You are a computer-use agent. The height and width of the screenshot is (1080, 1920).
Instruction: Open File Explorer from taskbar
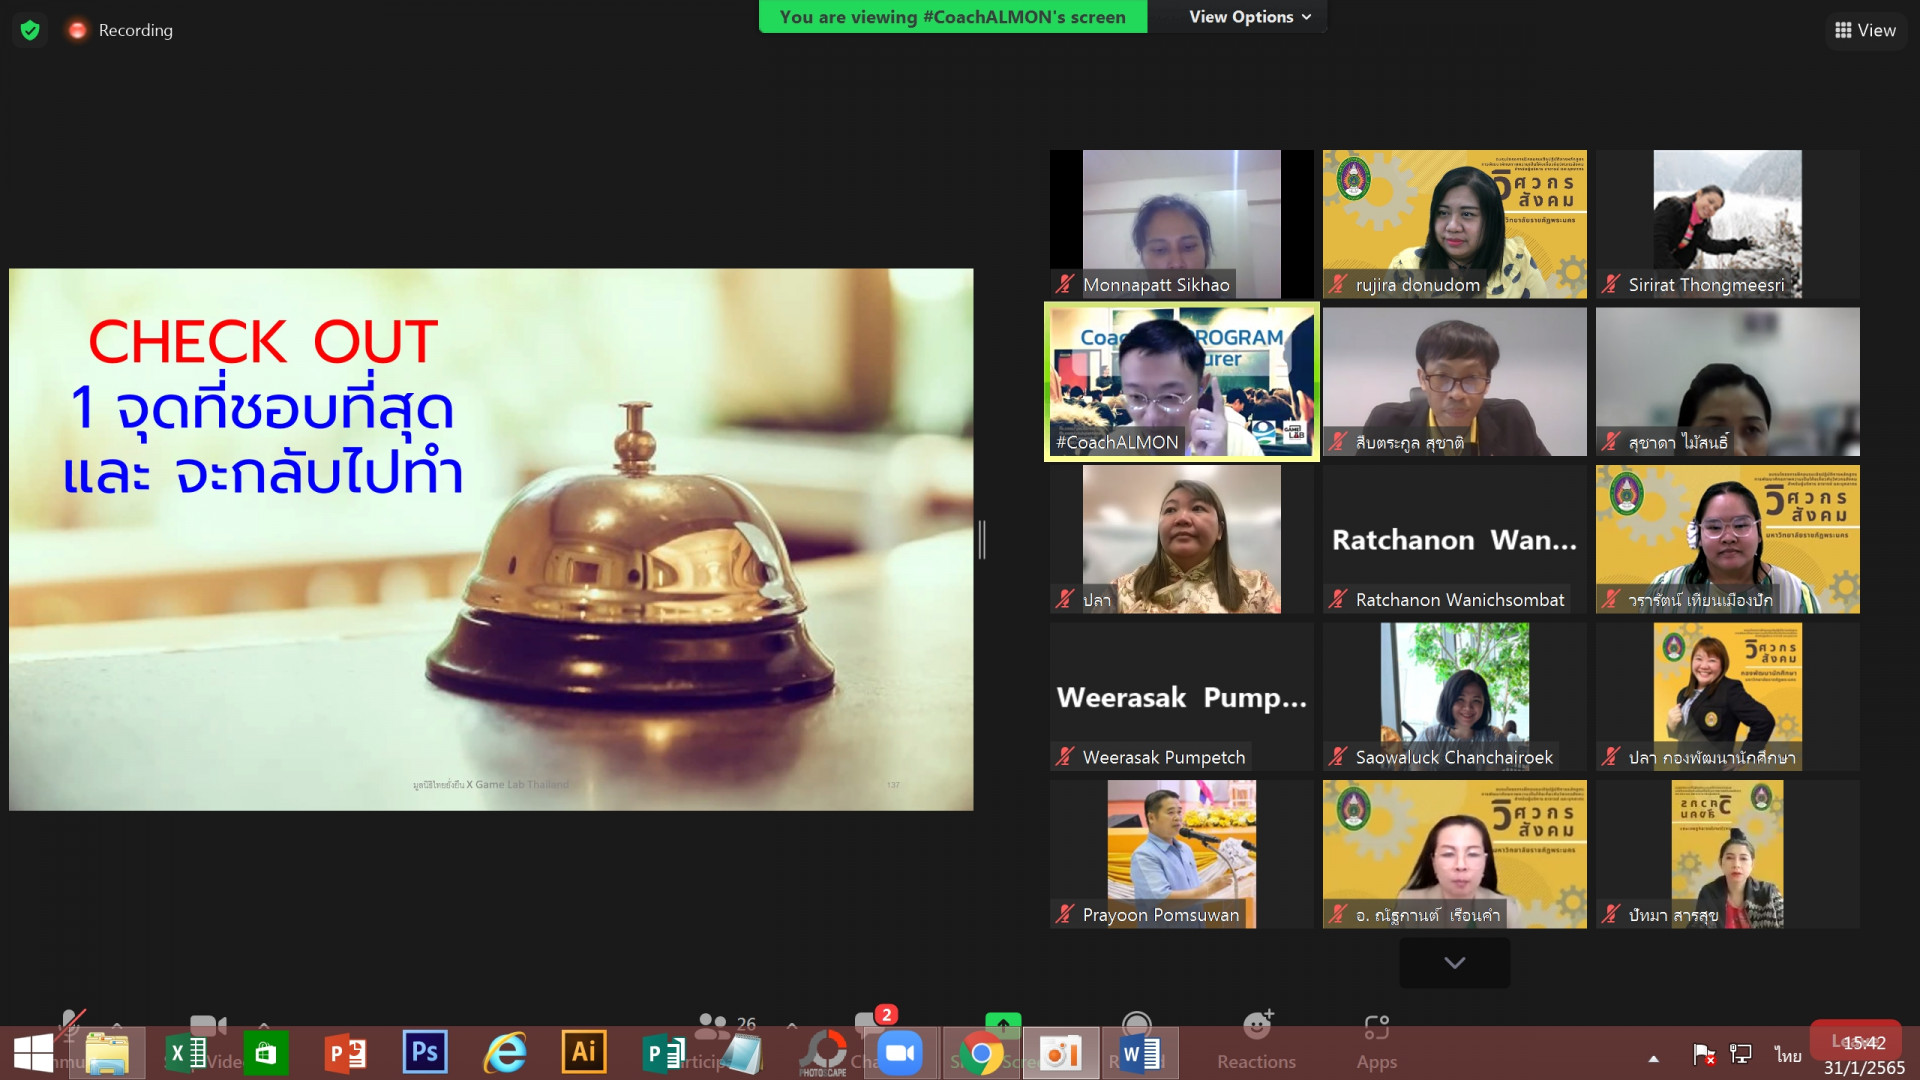pyautogui.click(x=107, y=1054)
